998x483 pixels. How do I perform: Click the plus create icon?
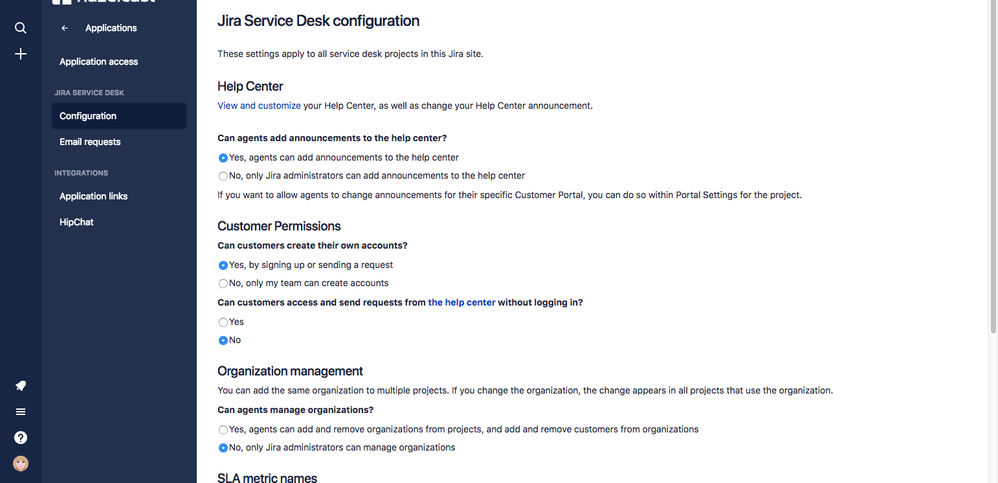(20, 54)
